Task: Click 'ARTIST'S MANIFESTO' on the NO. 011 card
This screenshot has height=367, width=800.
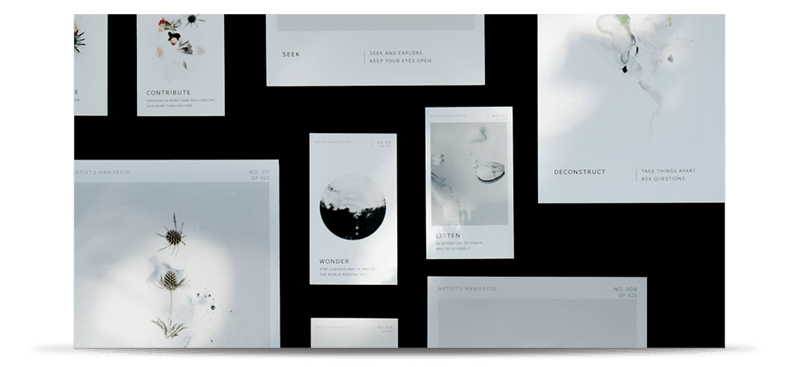Action: 102,173
